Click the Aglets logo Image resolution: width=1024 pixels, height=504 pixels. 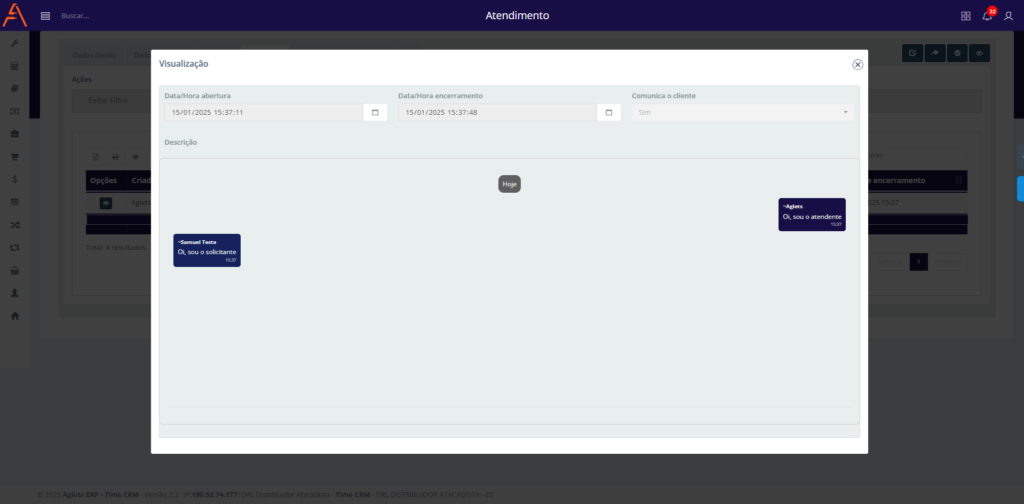15,16
